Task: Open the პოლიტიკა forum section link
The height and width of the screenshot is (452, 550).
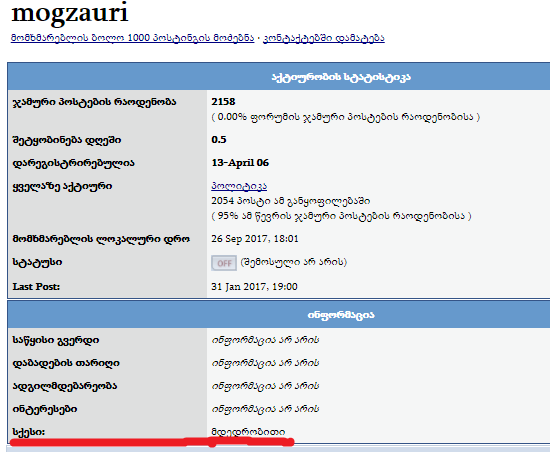Action: tap(239, 186)
